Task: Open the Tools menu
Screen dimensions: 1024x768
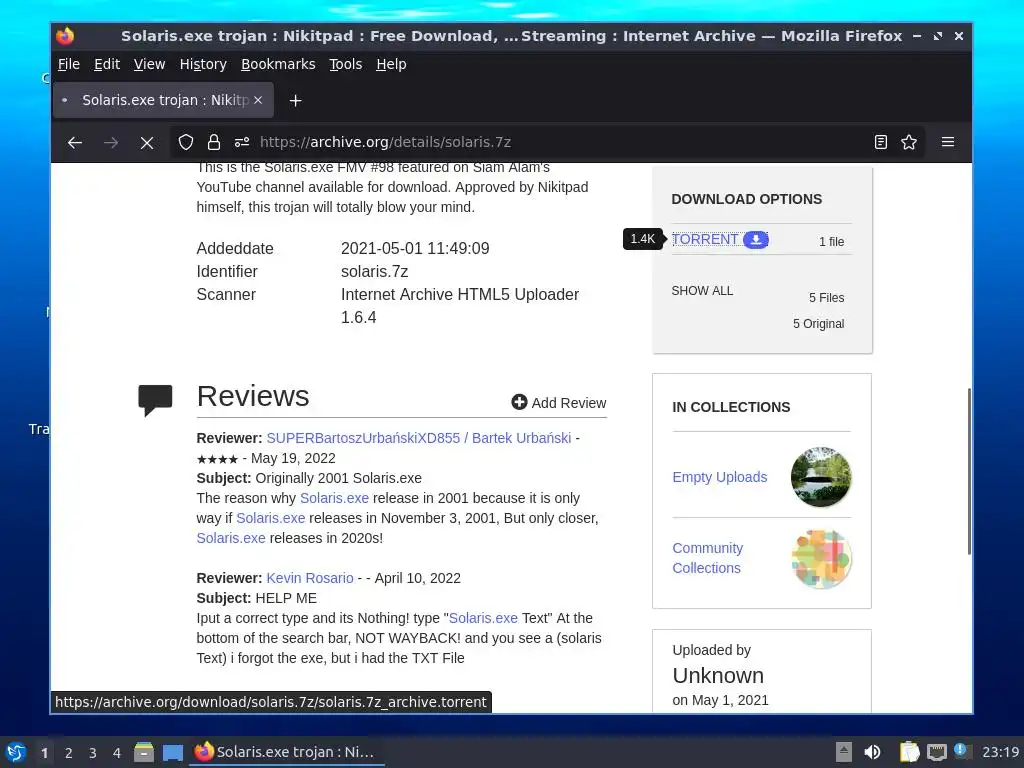Action: (345, 64)
